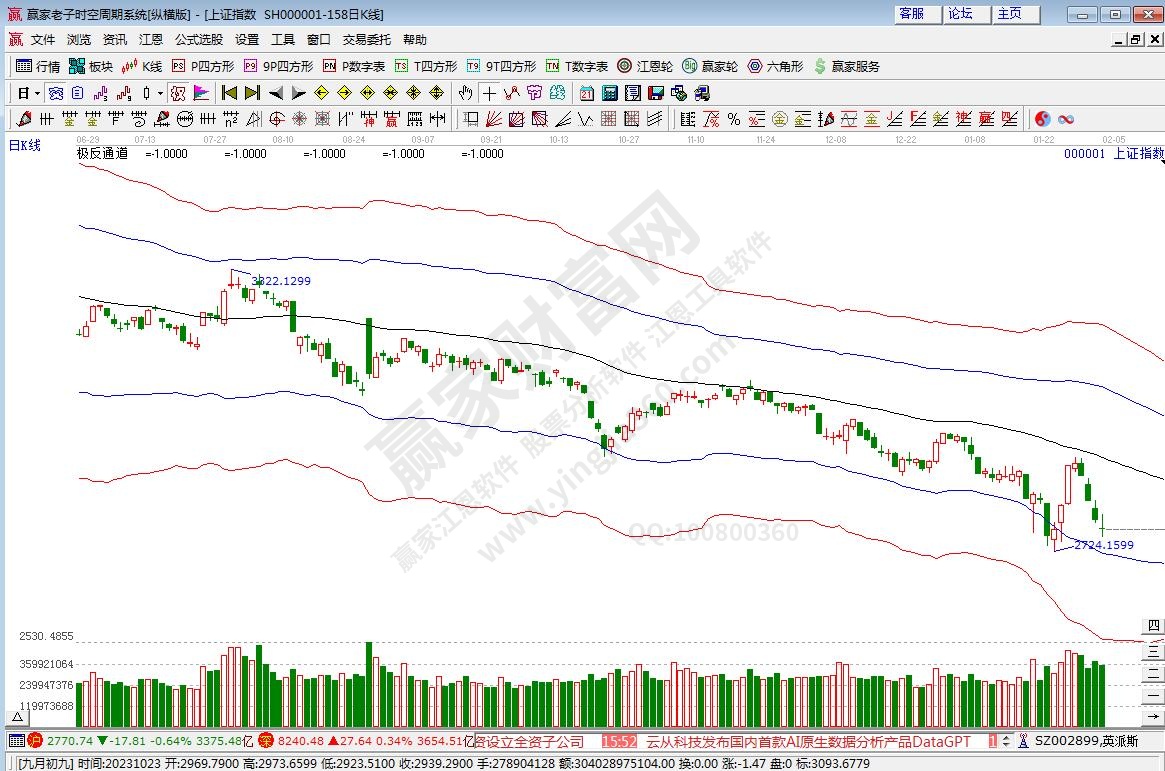
Task: Toggle the 四 panel button on right
Action: tap(1153, 626)
